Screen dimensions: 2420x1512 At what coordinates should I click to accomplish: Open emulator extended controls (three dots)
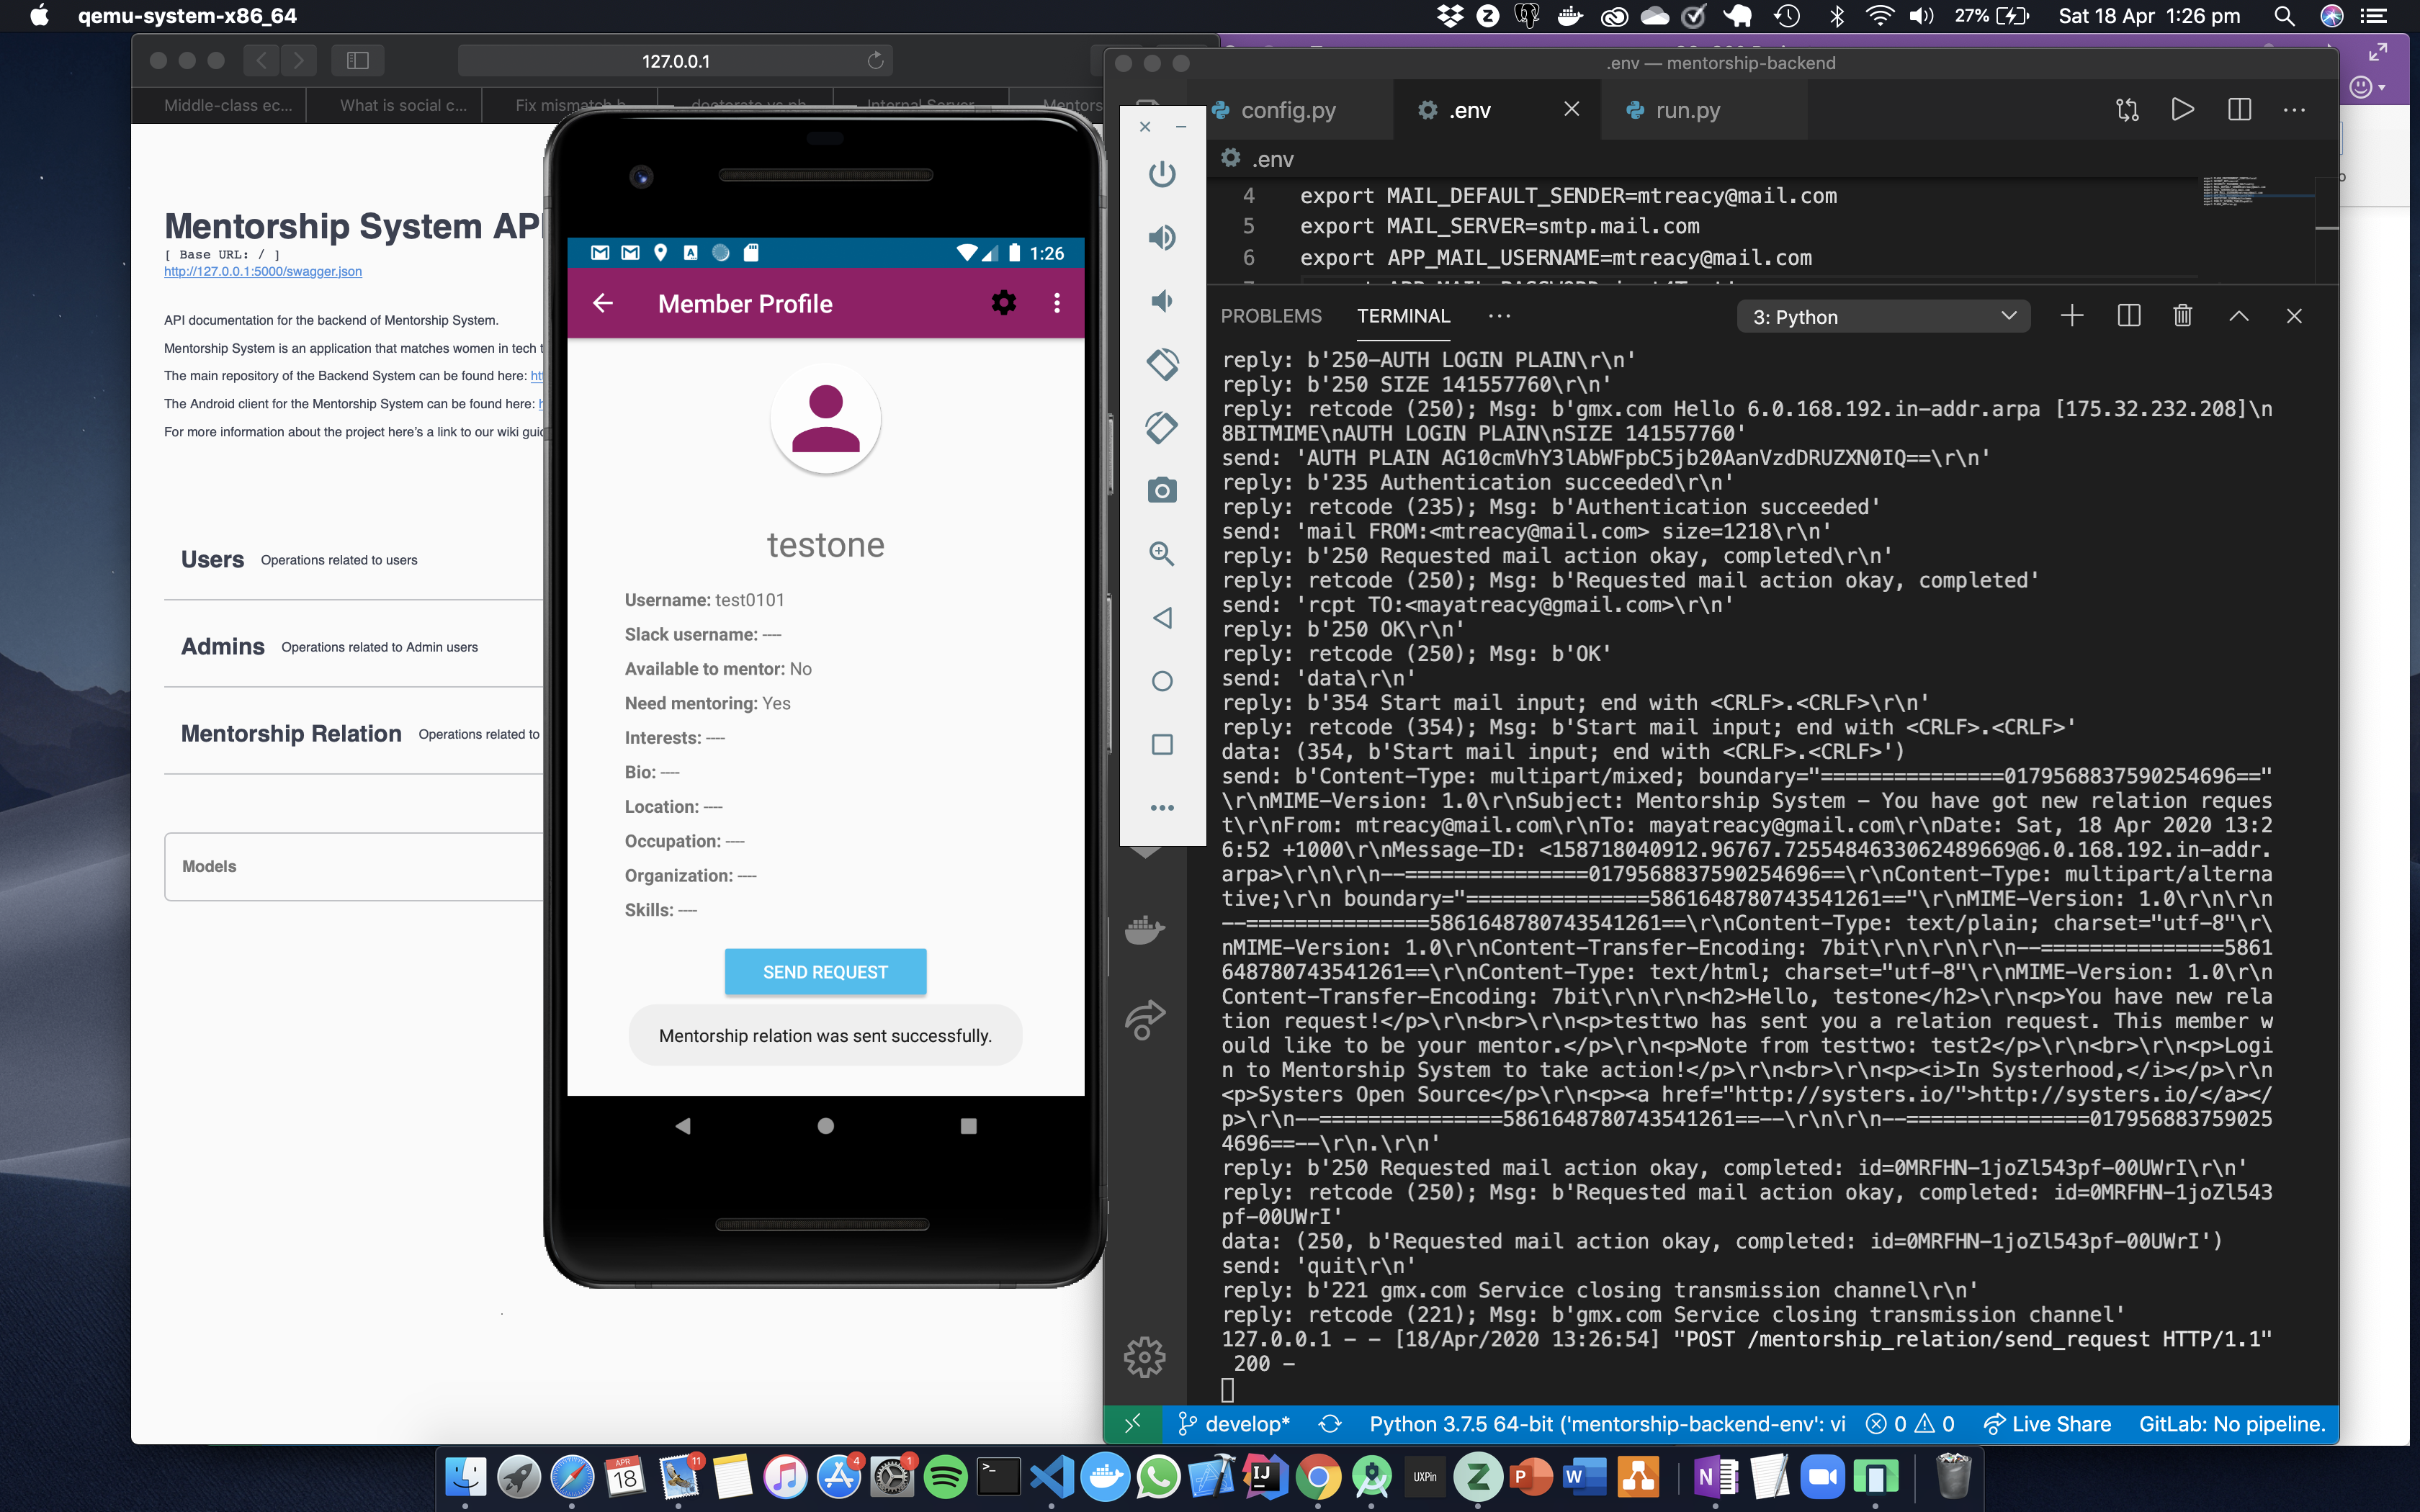click(x=1162, y=807)
